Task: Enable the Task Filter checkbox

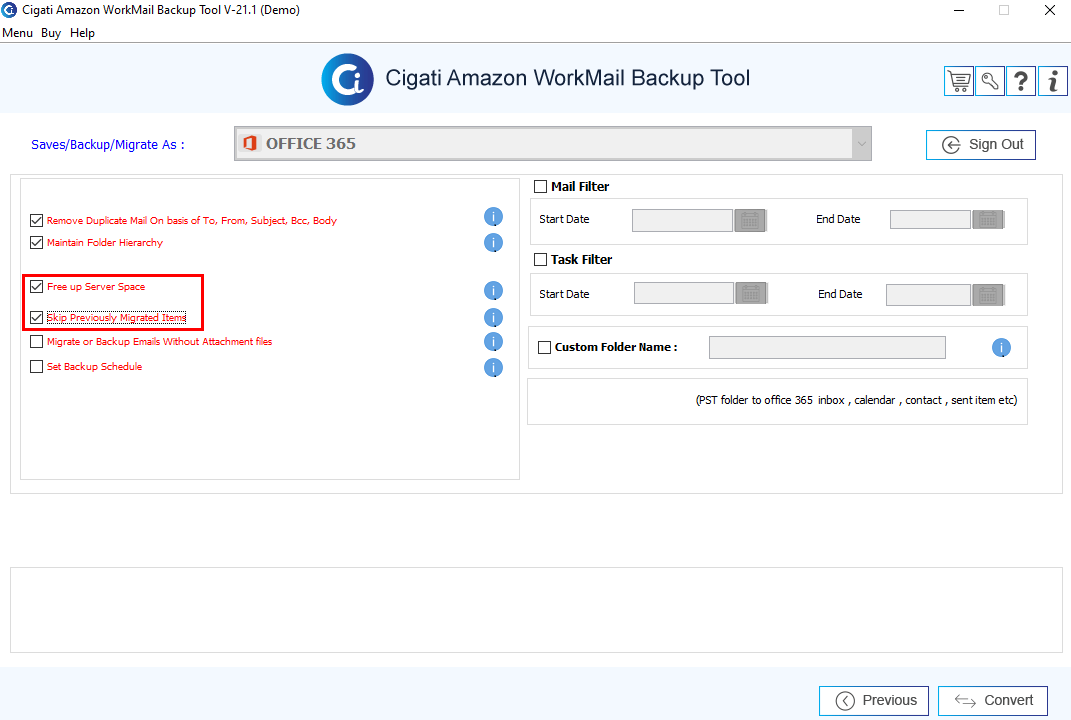Action: [x=540, y=260]
